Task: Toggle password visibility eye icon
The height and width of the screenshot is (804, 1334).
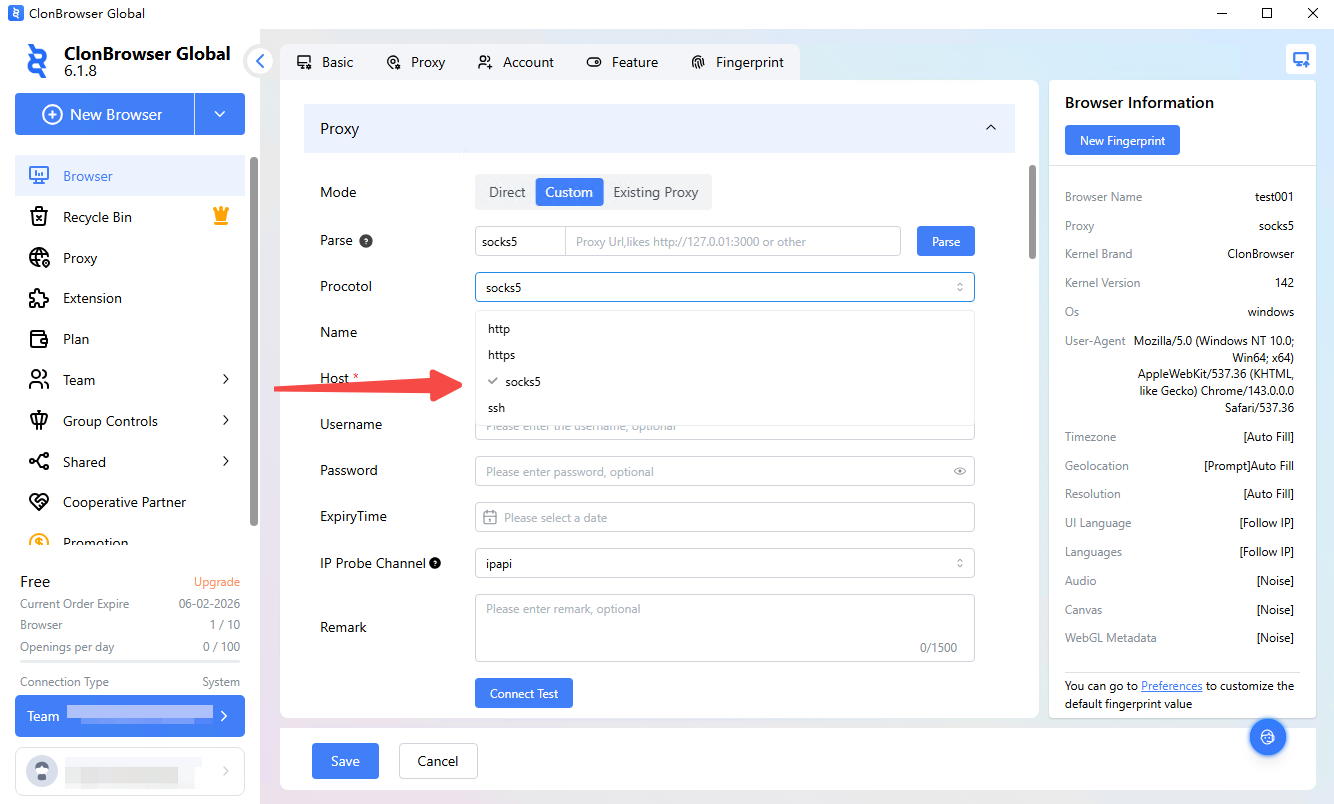Action: 959,471
